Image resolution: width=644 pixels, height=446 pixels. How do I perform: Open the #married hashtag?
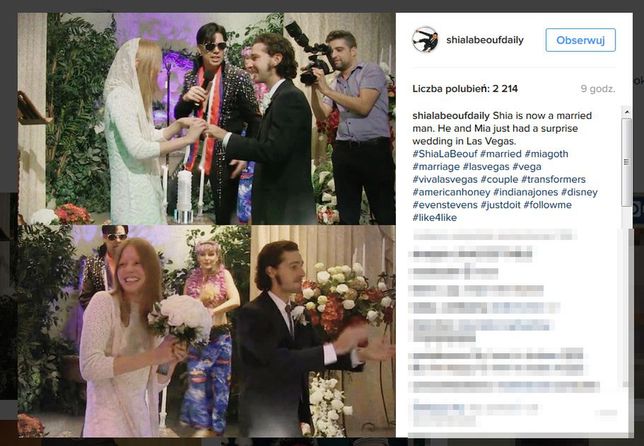coord(501,154)
